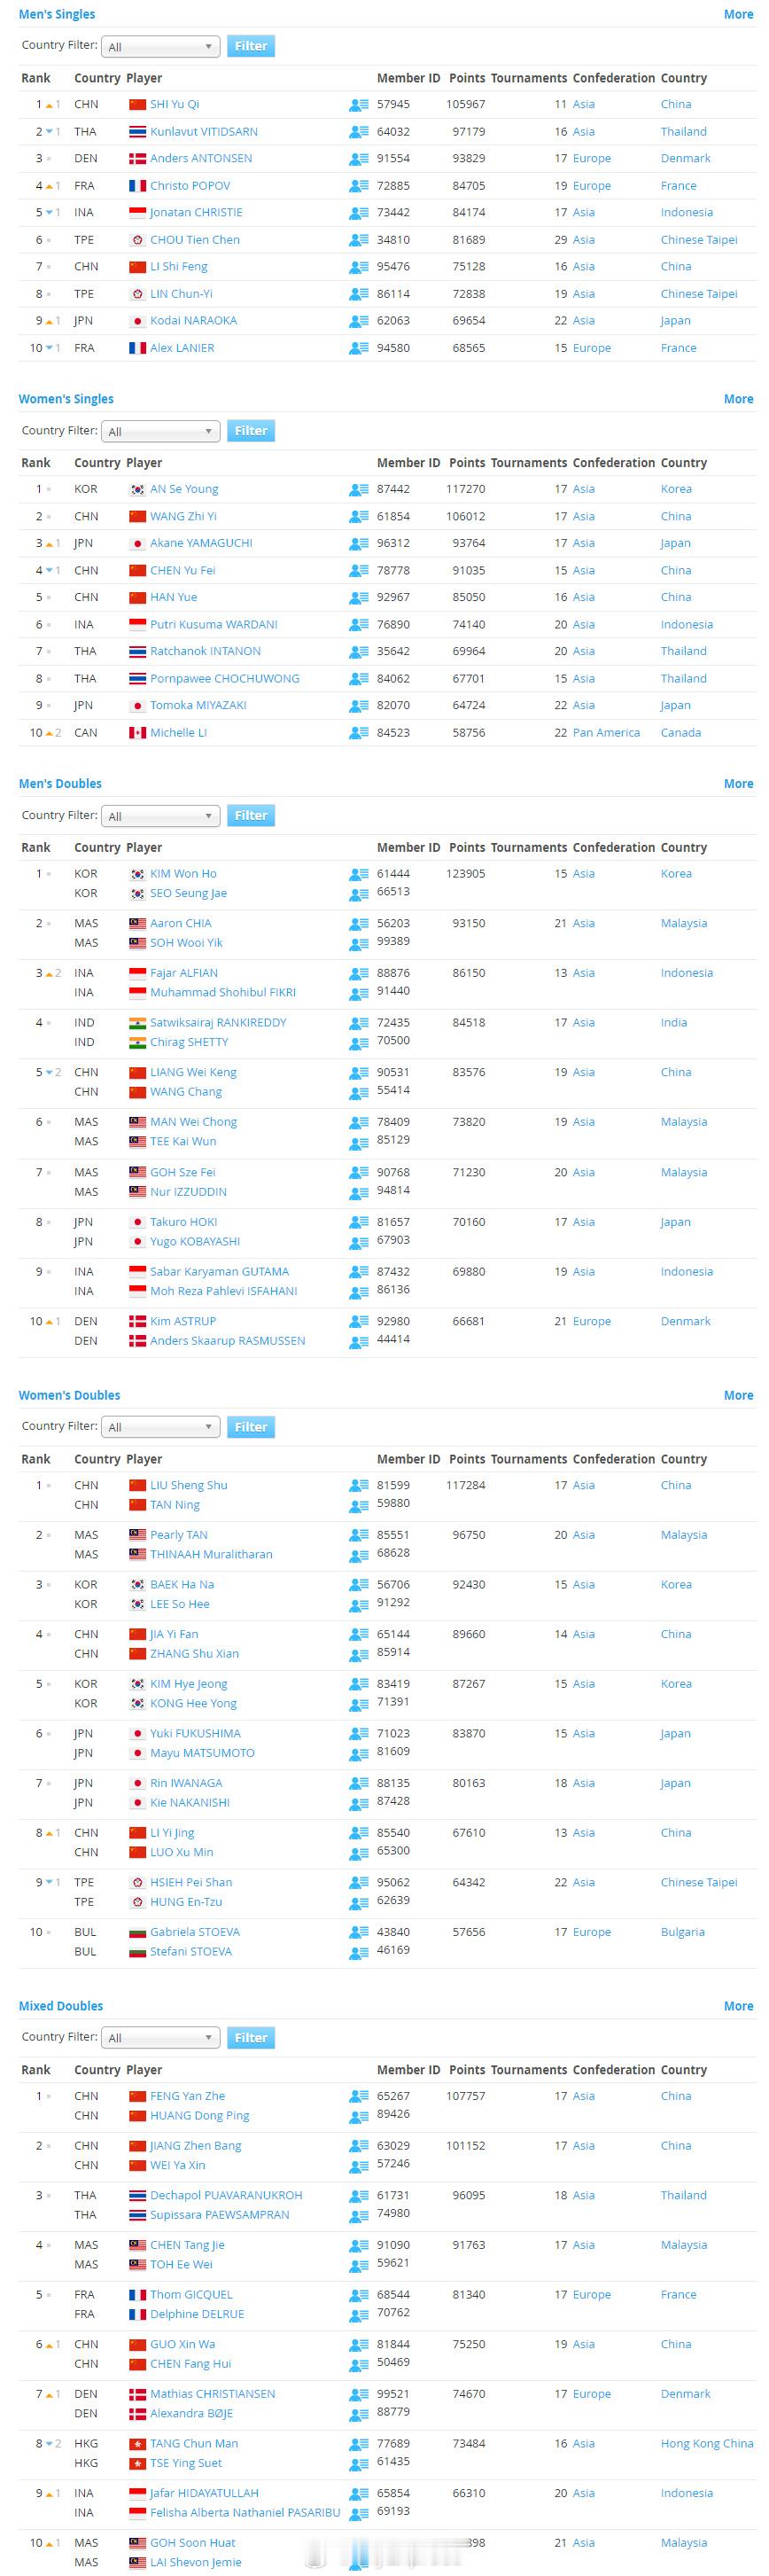769x2576 pixels.
Task: Open the Women's Doubles section heading
Action: pos(69,1395)
